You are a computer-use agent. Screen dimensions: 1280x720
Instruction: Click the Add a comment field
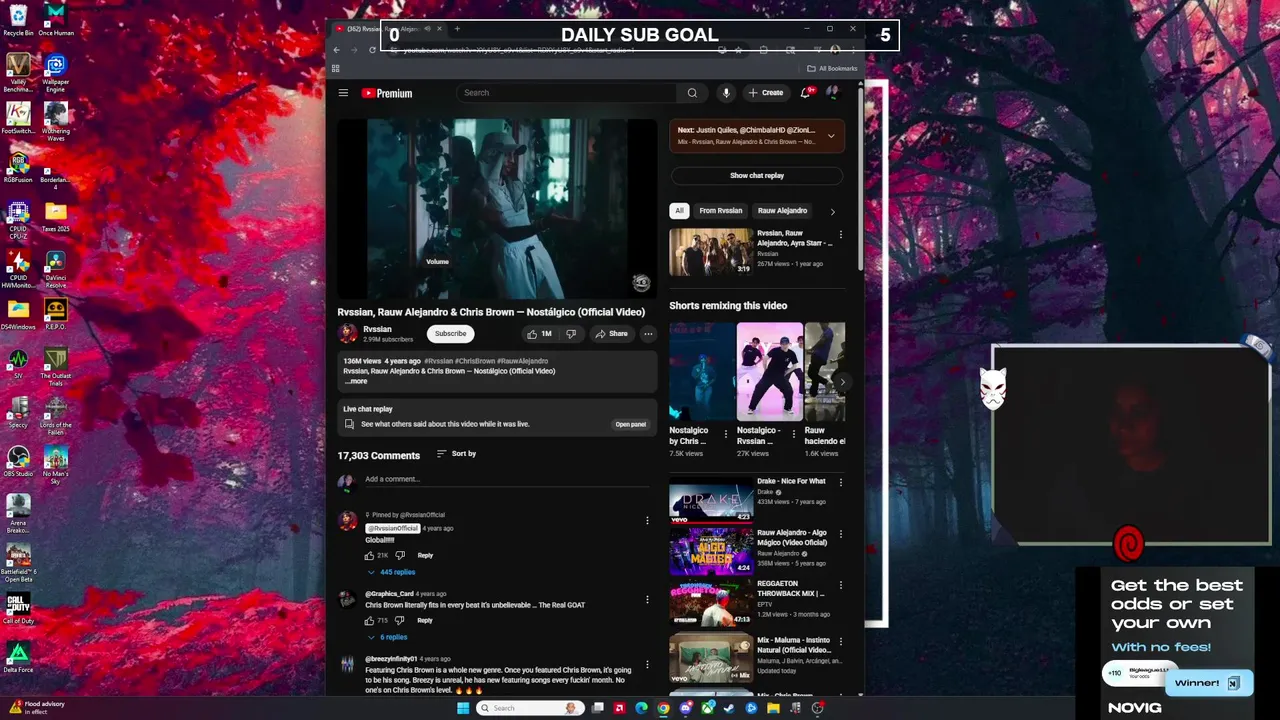pyautogui.click(x=505, y=479)
